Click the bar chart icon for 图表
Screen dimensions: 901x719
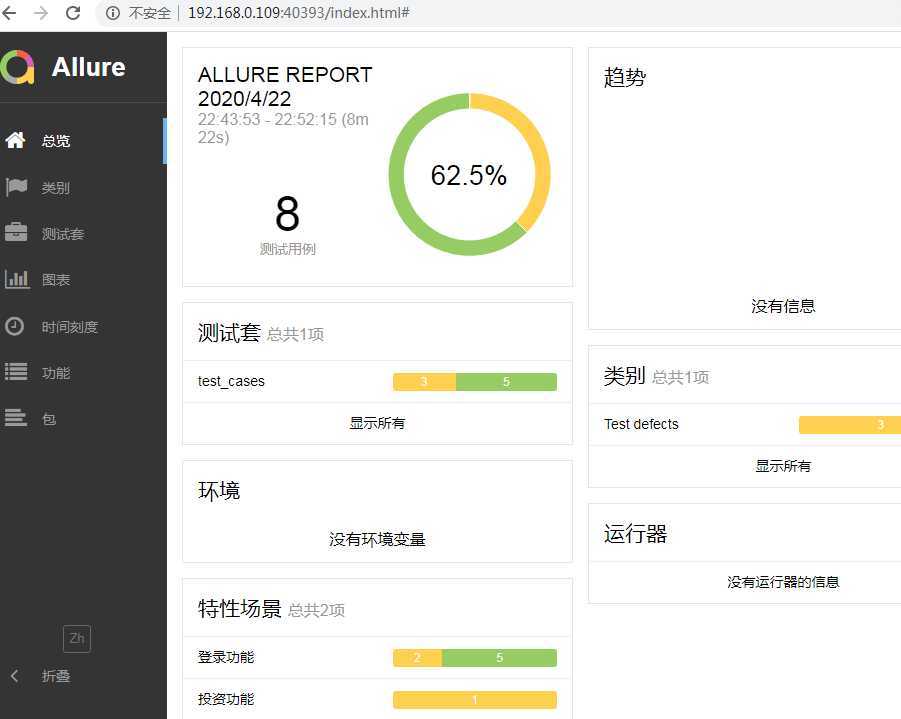coord(17,279)
